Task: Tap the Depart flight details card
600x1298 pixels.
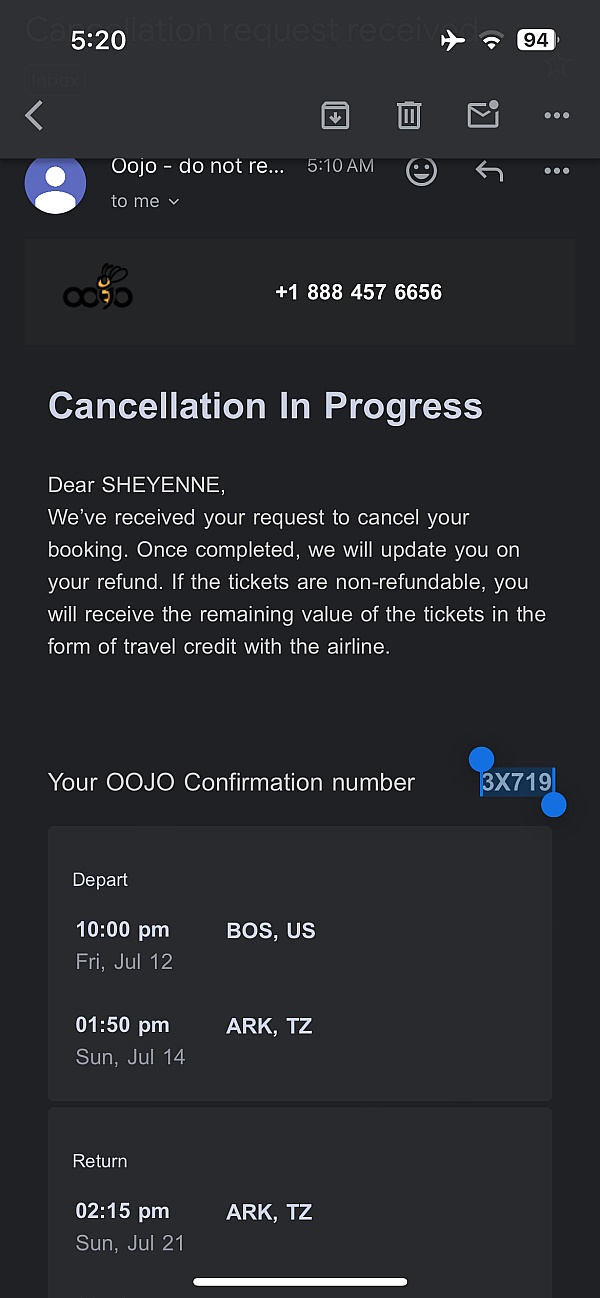Action: (x=300, y=963)
